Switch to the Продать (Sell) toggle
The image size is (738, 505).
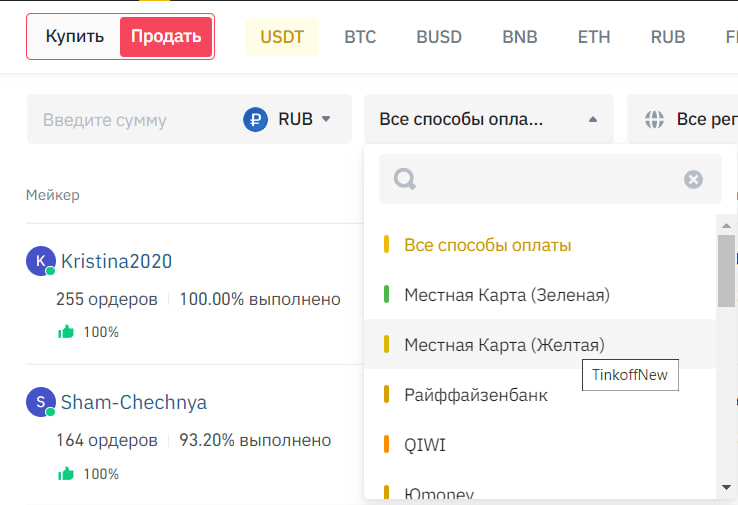click(166, 37)
